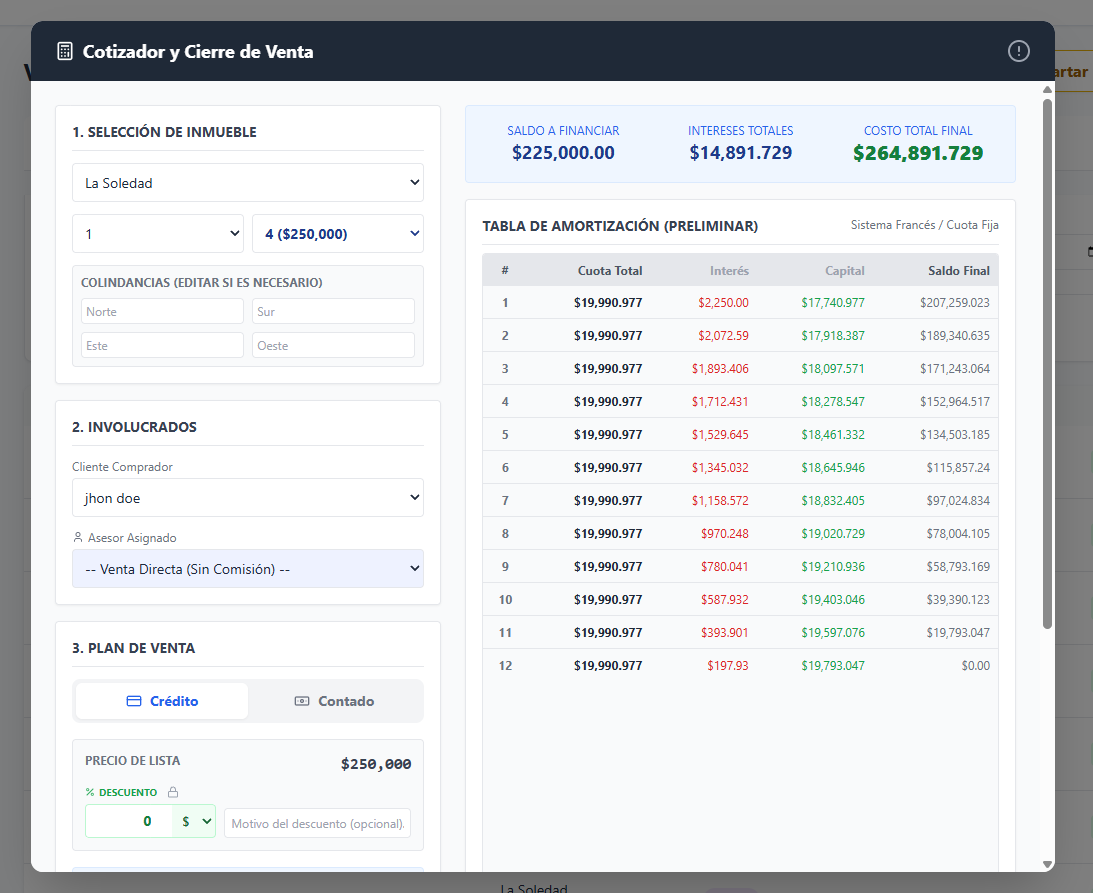Open the lot dropdown showing 4 ($250,000)
The width and height of the screenshot is (1093, 893).
(x=337, y=234)
